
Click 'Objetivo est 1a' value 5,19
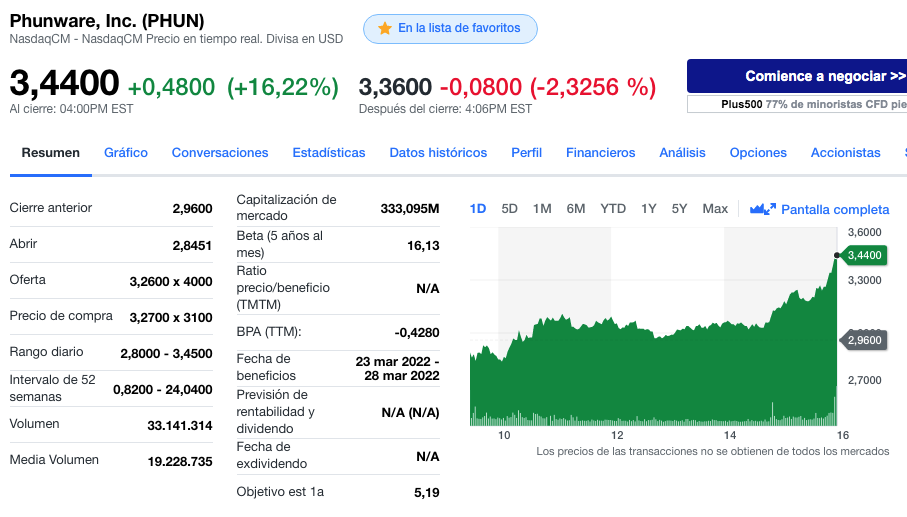coord(427,493)
